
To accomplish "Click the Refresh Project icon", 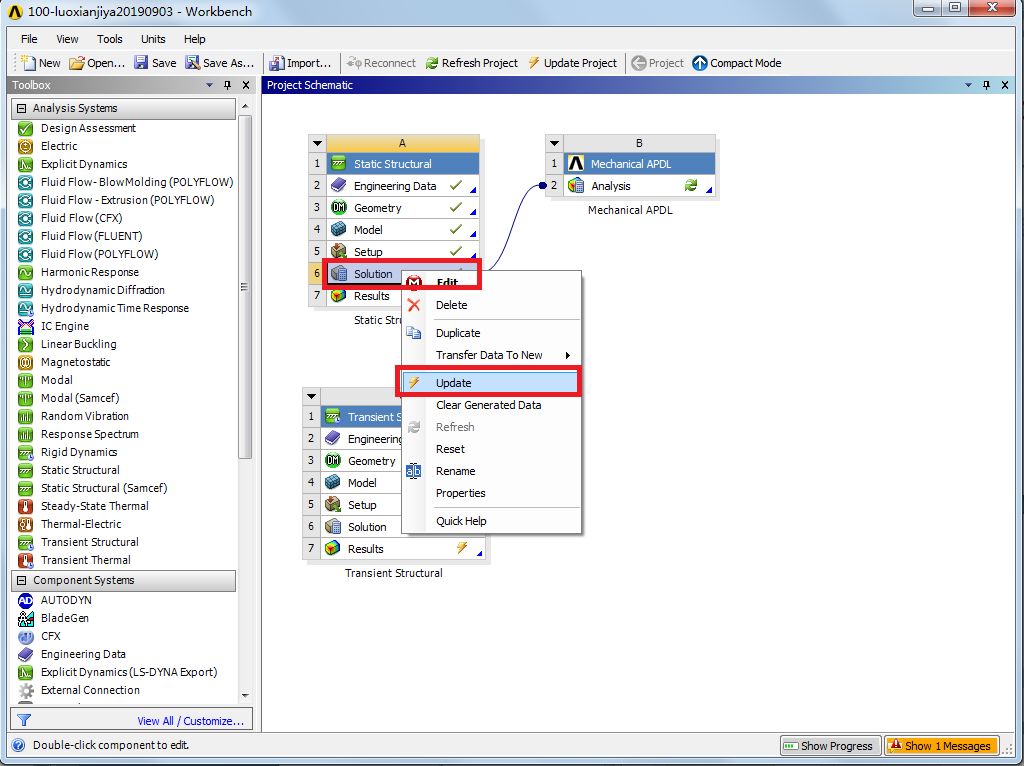I will pos(432,63).
